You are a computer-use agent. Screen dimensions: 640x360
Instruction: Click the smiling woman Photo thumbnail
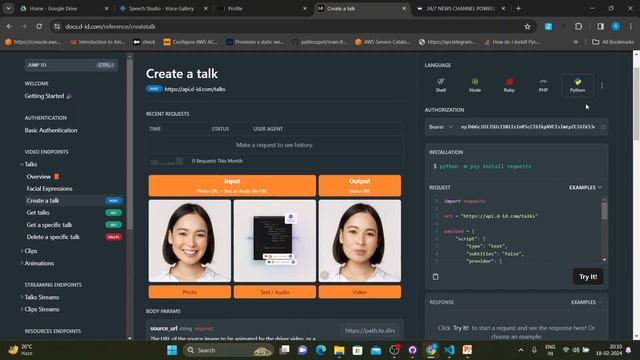tap(190, 241)
